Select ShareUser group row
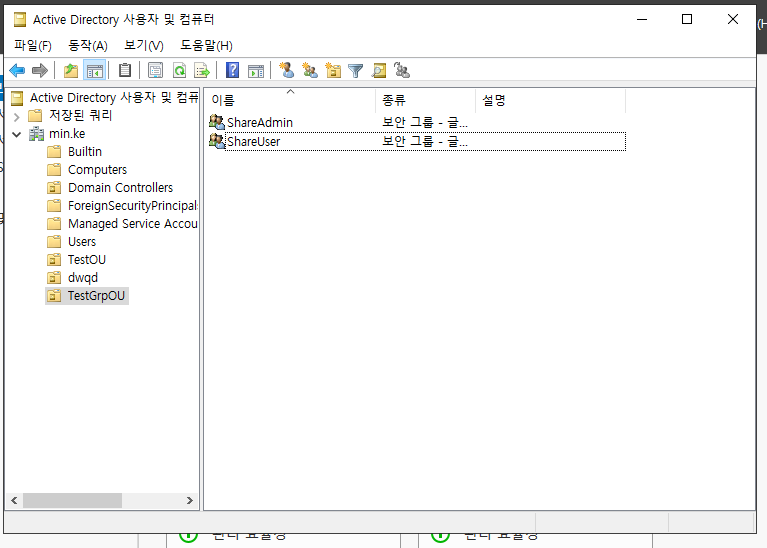767x548 pixels. 417,141
